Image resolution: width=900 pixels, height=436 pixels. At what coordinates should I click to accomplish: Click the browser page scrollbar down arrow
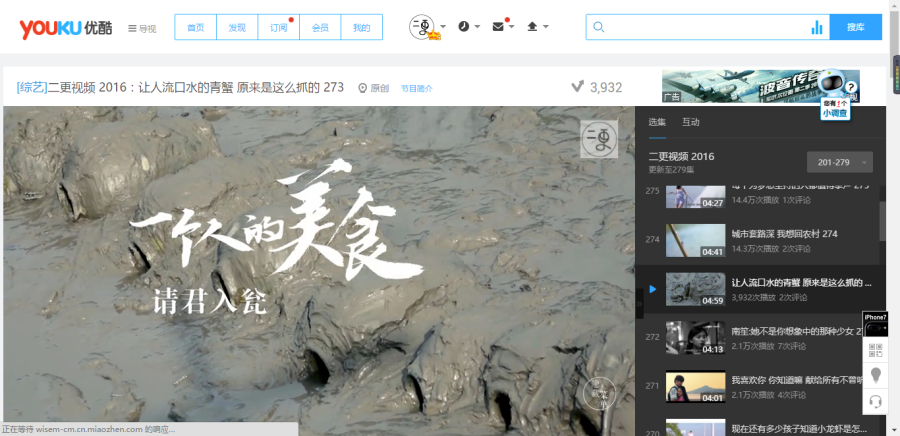895,431
